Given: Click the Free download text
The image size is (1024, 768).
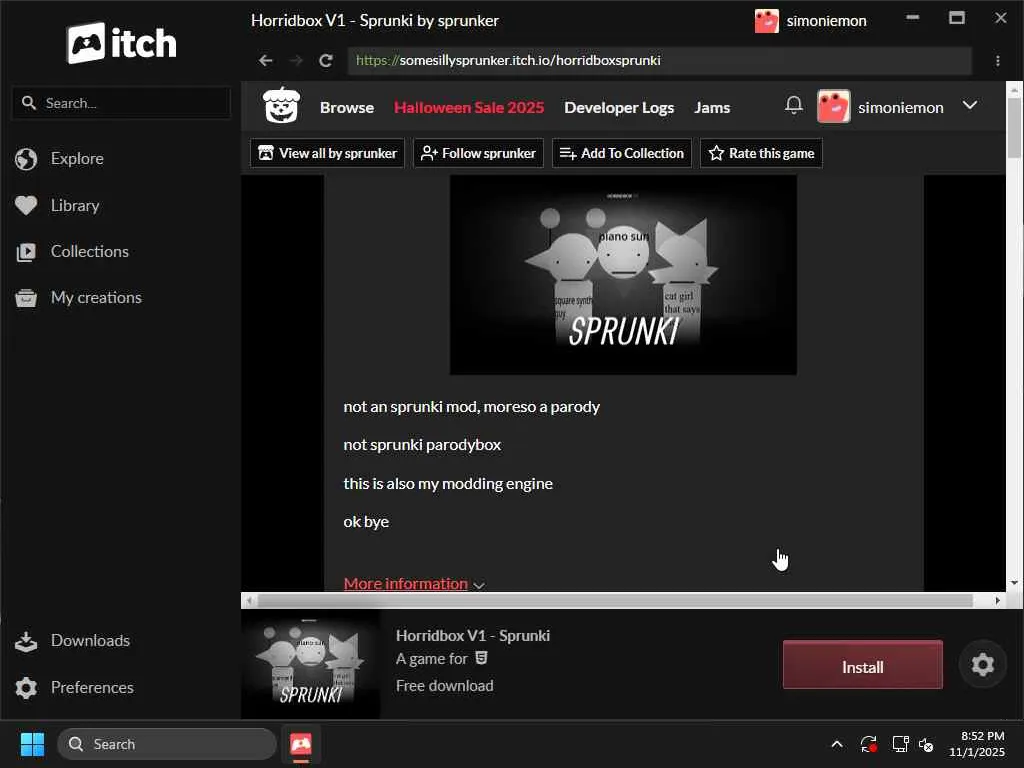Looking at the screenshot, I should tap(445, 686).
